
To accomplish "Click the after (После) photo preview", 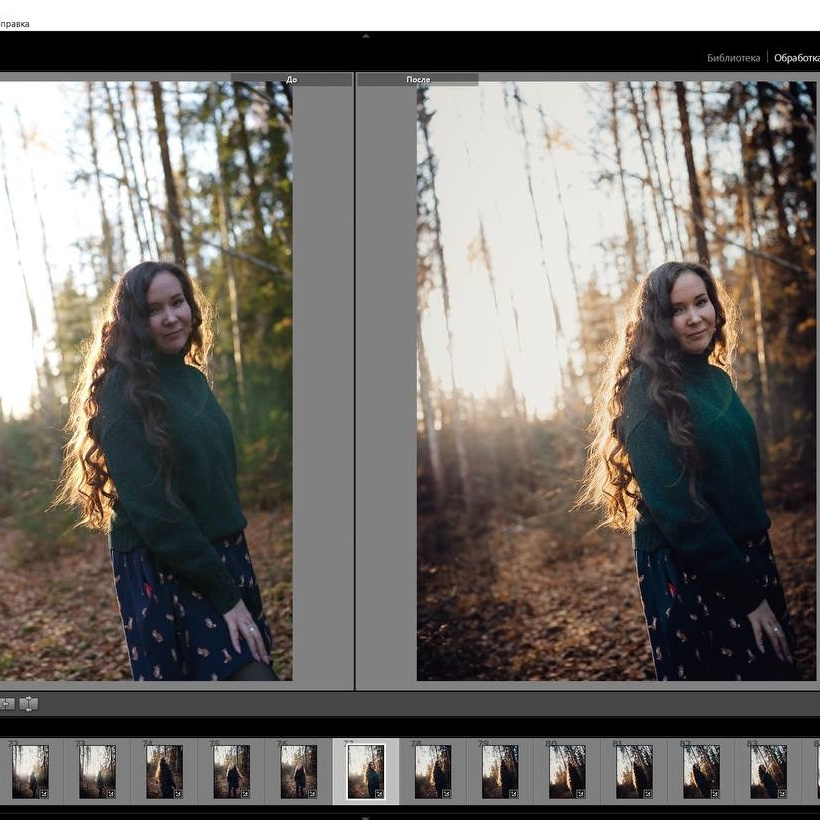I will [x=615, y=380].
